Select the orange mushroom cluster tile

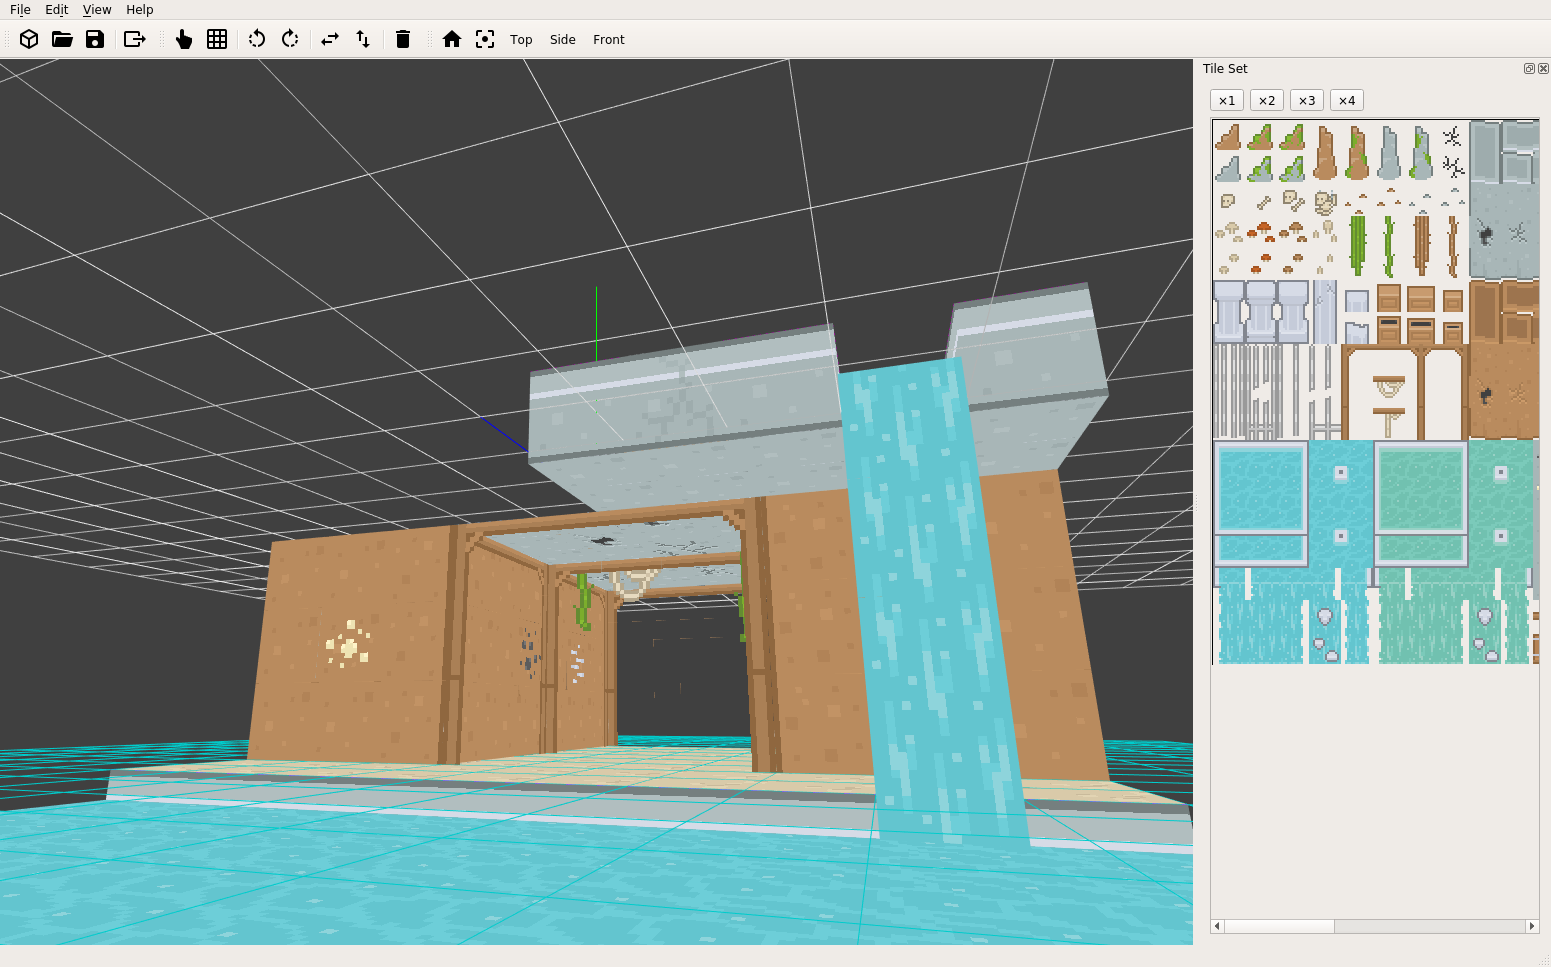[1261, 231]
